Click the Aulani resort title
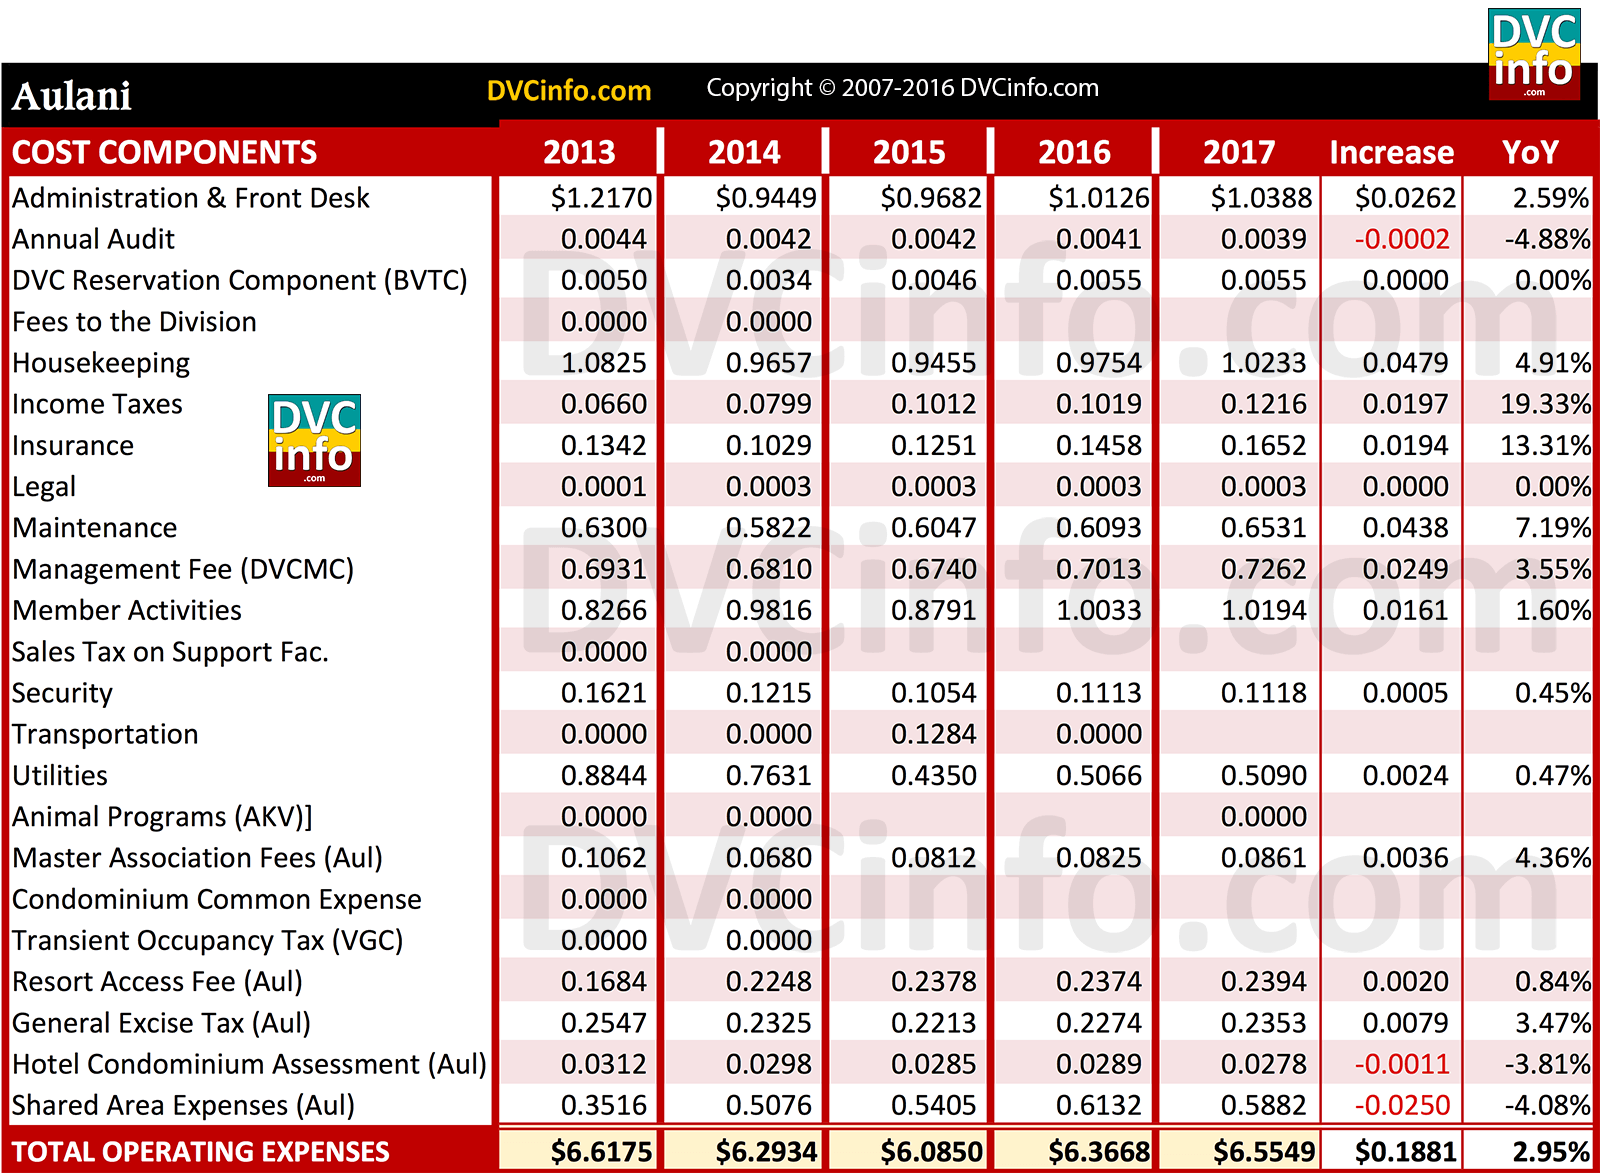Viewport: 1600px width, 1173px height. point(72,96)
